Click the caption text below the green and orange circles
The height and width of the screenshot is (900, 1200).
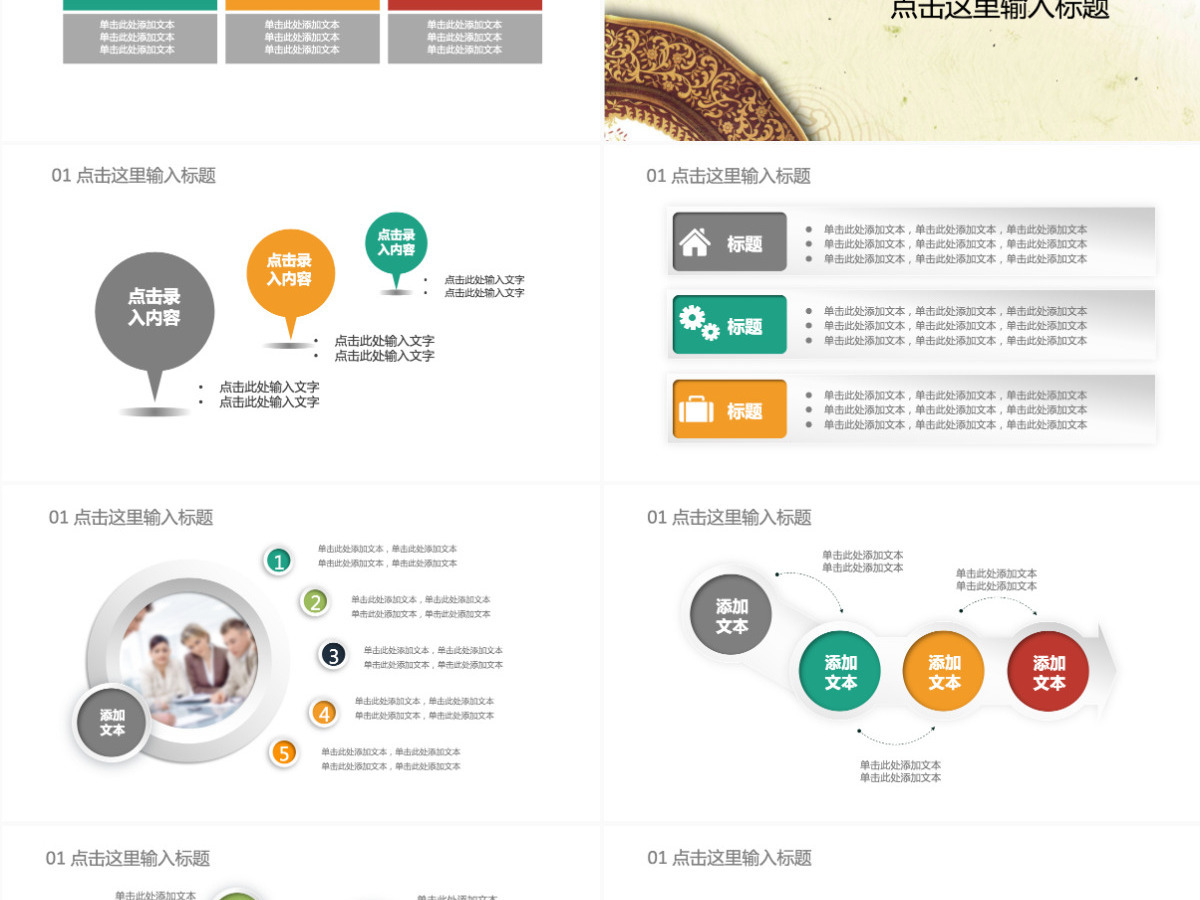coord(901,771)
